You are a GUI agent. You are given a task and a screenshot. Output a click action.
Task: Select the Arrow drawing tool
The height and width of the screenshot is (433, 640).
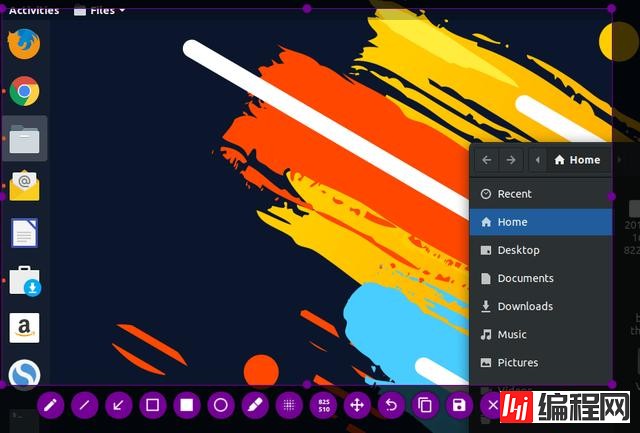(x=119, y=405)
